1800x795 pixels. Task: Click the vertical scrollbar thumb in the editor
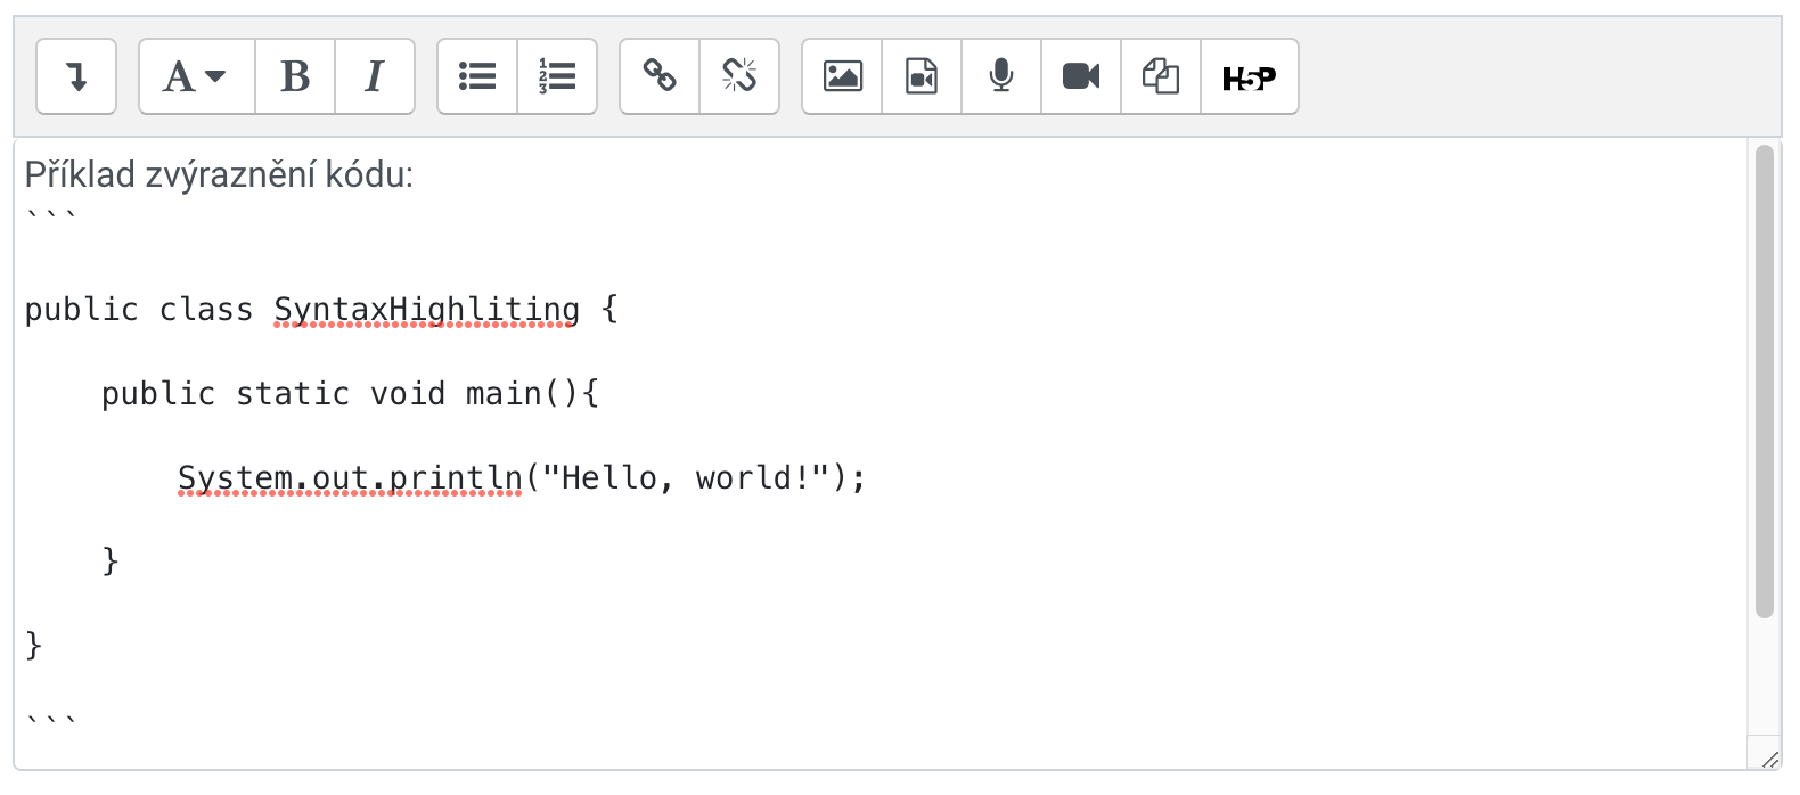point(1765,381)
